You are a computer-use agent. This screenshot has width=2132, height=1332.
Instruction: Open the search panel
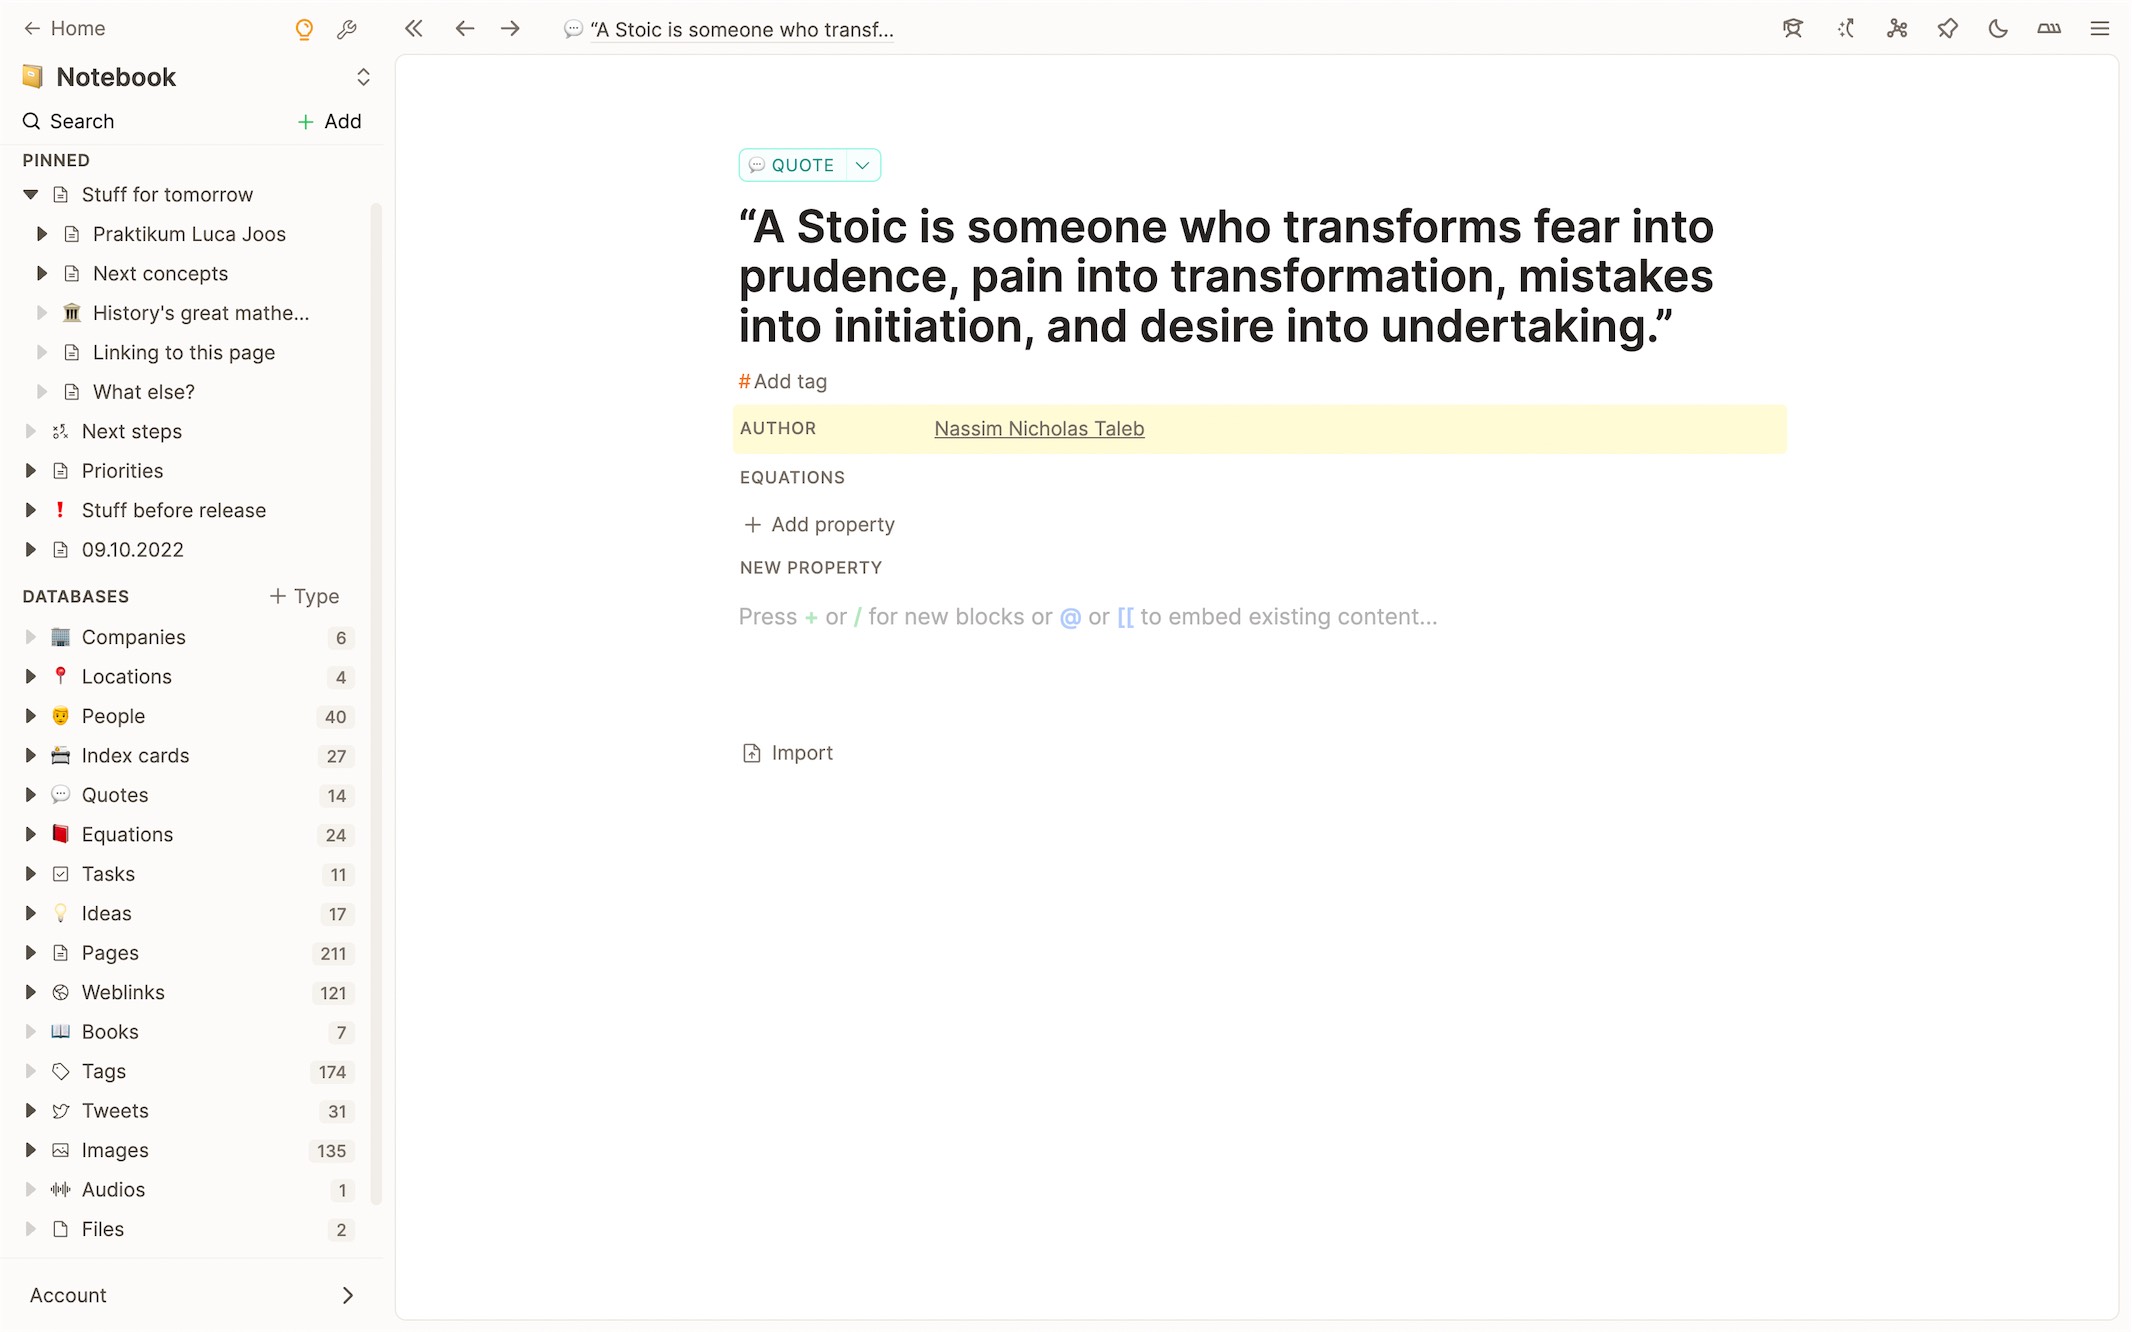83,120
